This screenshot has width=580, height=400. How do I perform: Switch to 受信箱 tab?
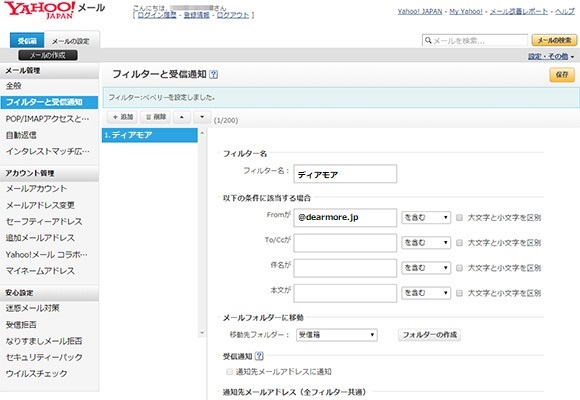tap(27, 41)
